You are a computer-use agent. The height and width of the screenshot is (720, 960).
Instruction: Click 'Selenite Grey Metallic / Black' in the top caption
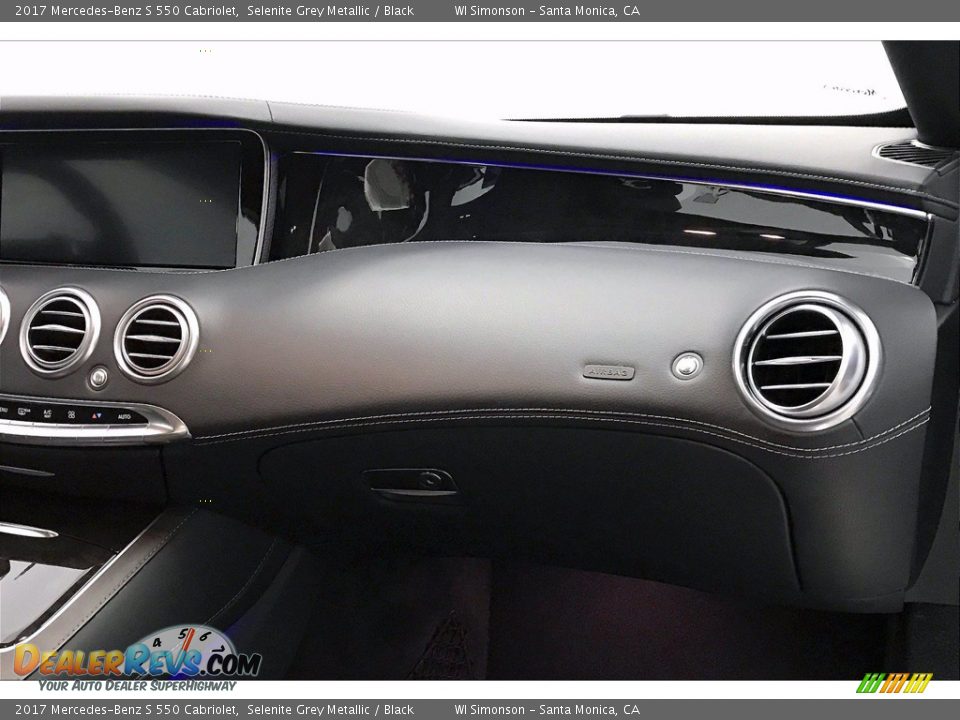point(331,10)
